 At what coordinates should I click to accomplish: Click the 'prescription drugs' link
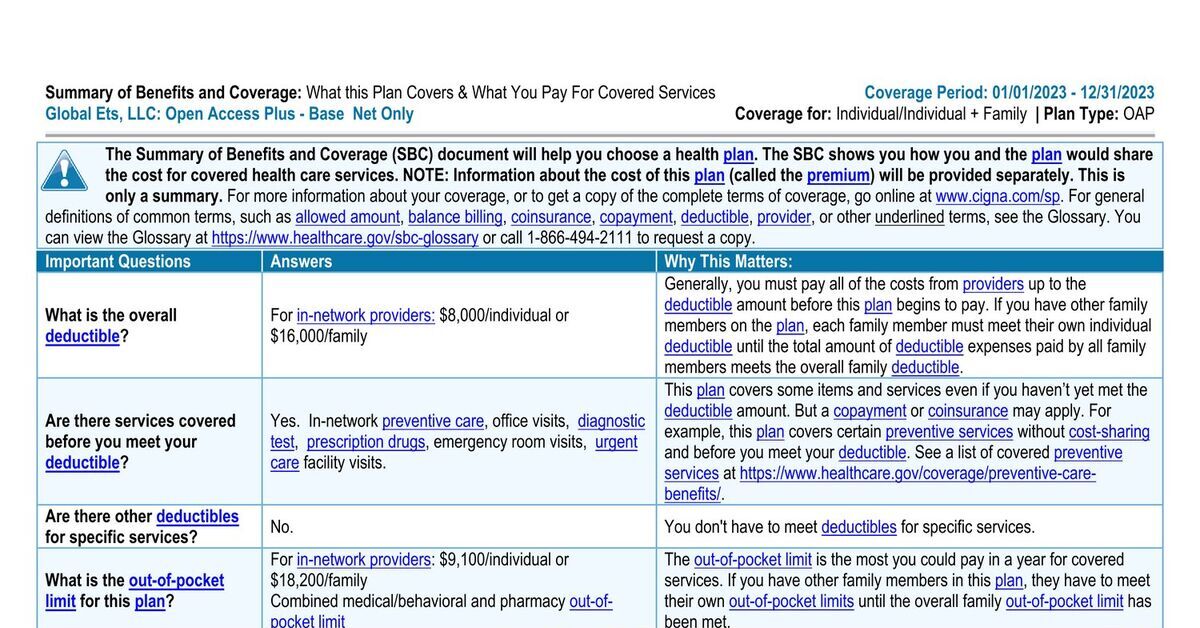coord(366,442)
